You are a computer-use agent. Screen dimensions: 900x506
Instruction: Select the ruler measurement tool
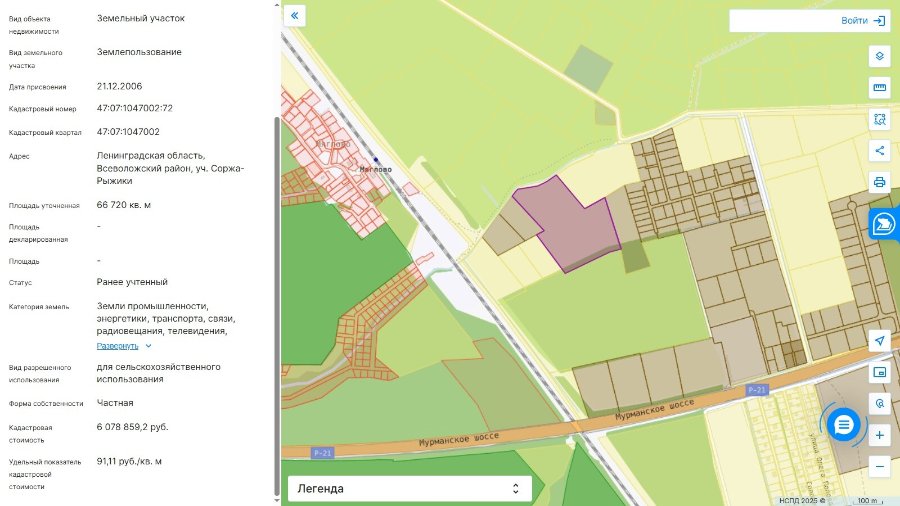(x=879, y=88)
